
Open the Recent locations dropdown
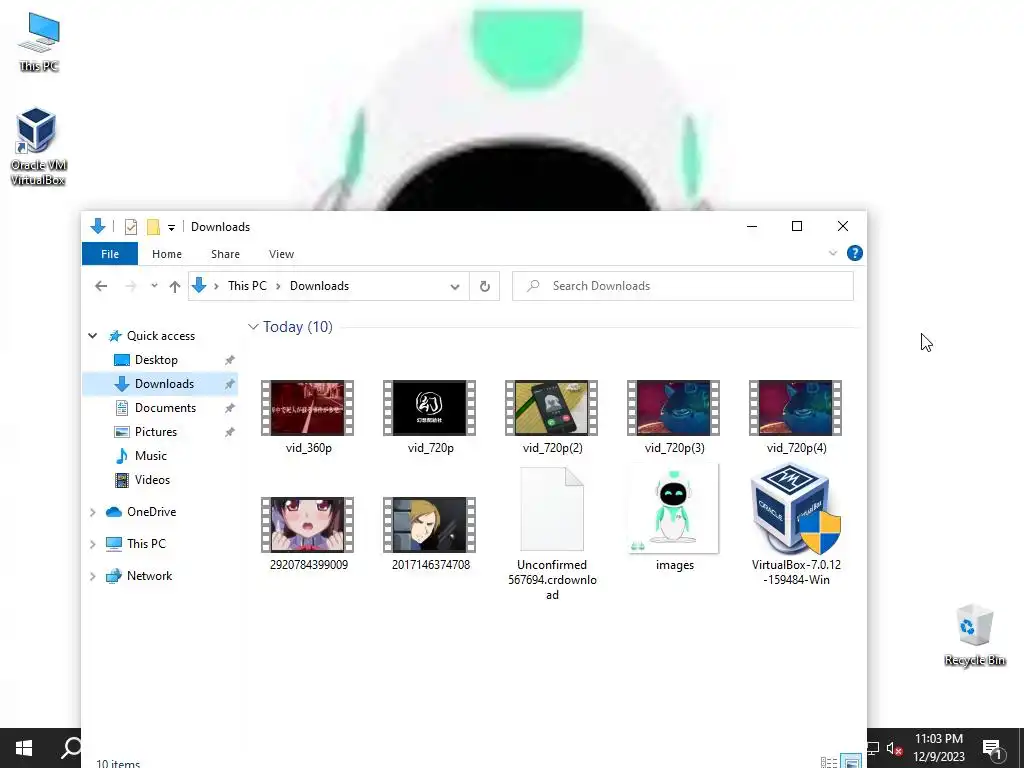tap(154, 286)
